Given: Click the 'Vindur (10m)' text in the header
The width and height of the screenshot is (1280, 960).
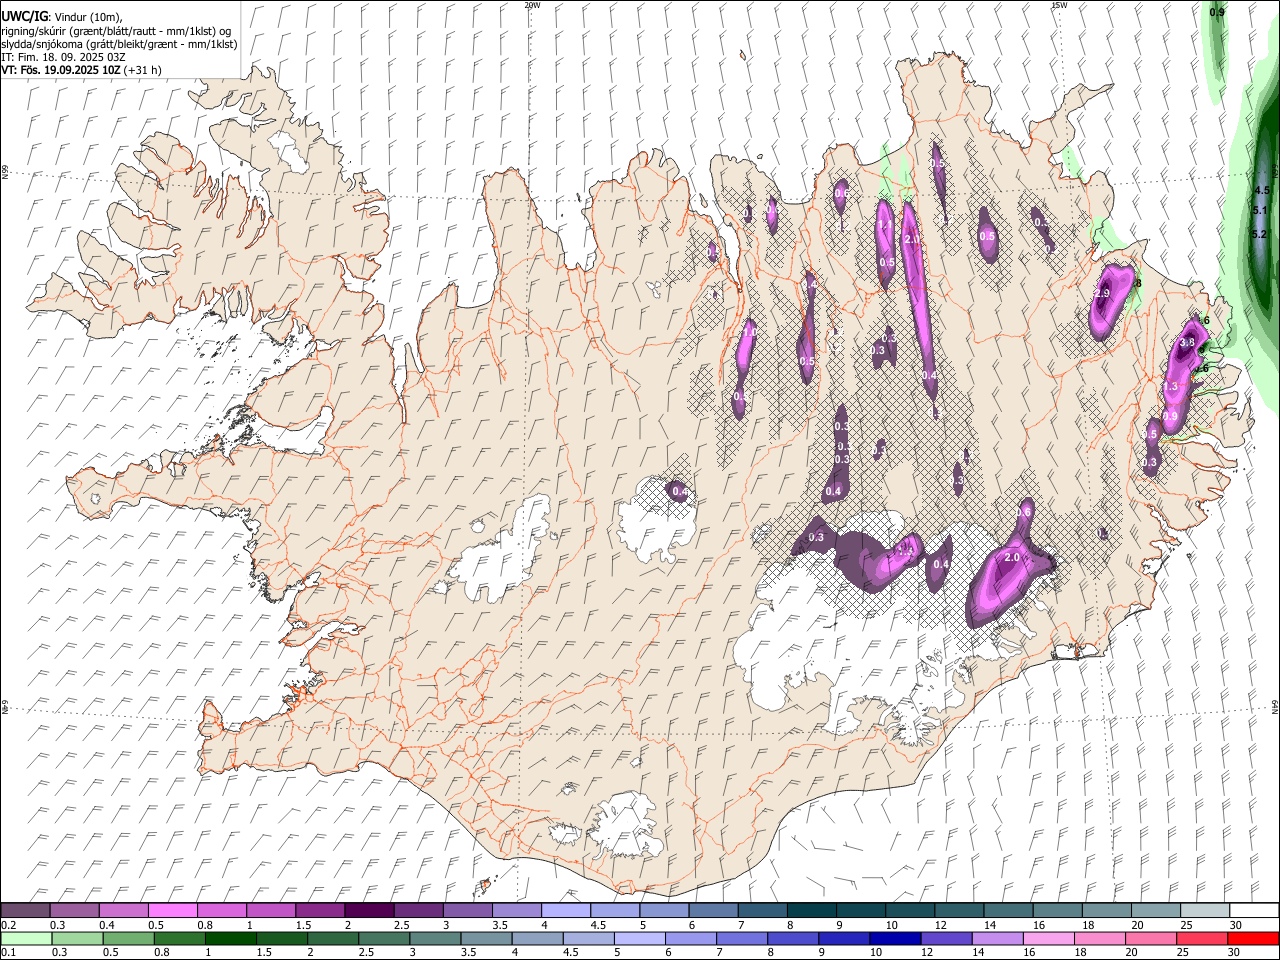Looking at the screenshot, I should tap(86, 17).
